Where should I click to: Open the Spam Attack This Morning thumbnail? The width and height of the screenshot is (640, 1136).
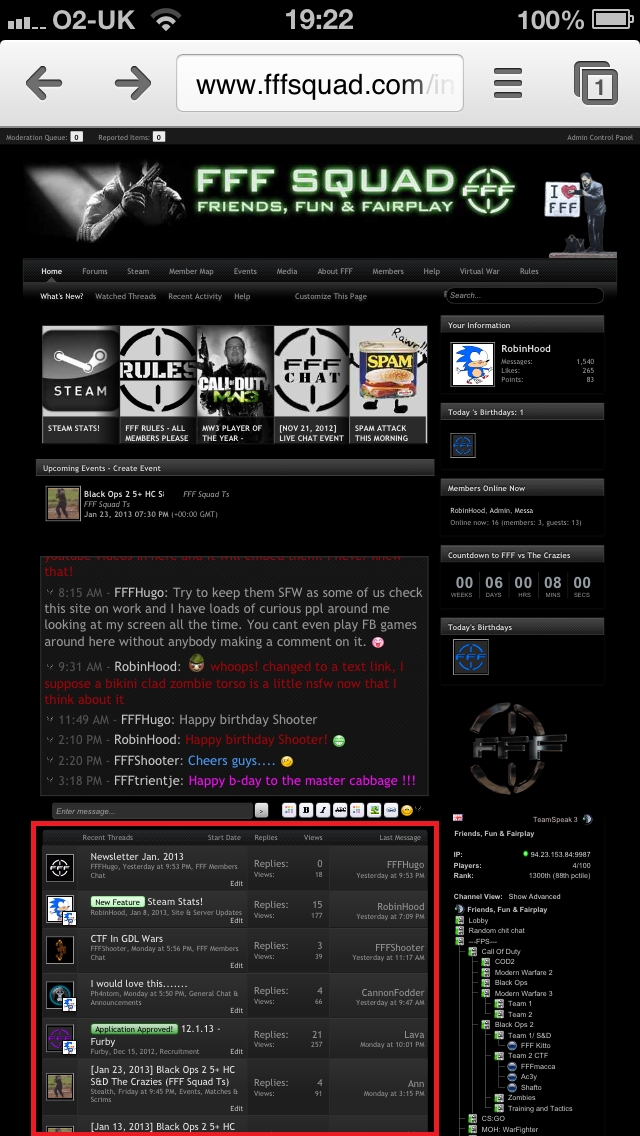tap(388, 385)
